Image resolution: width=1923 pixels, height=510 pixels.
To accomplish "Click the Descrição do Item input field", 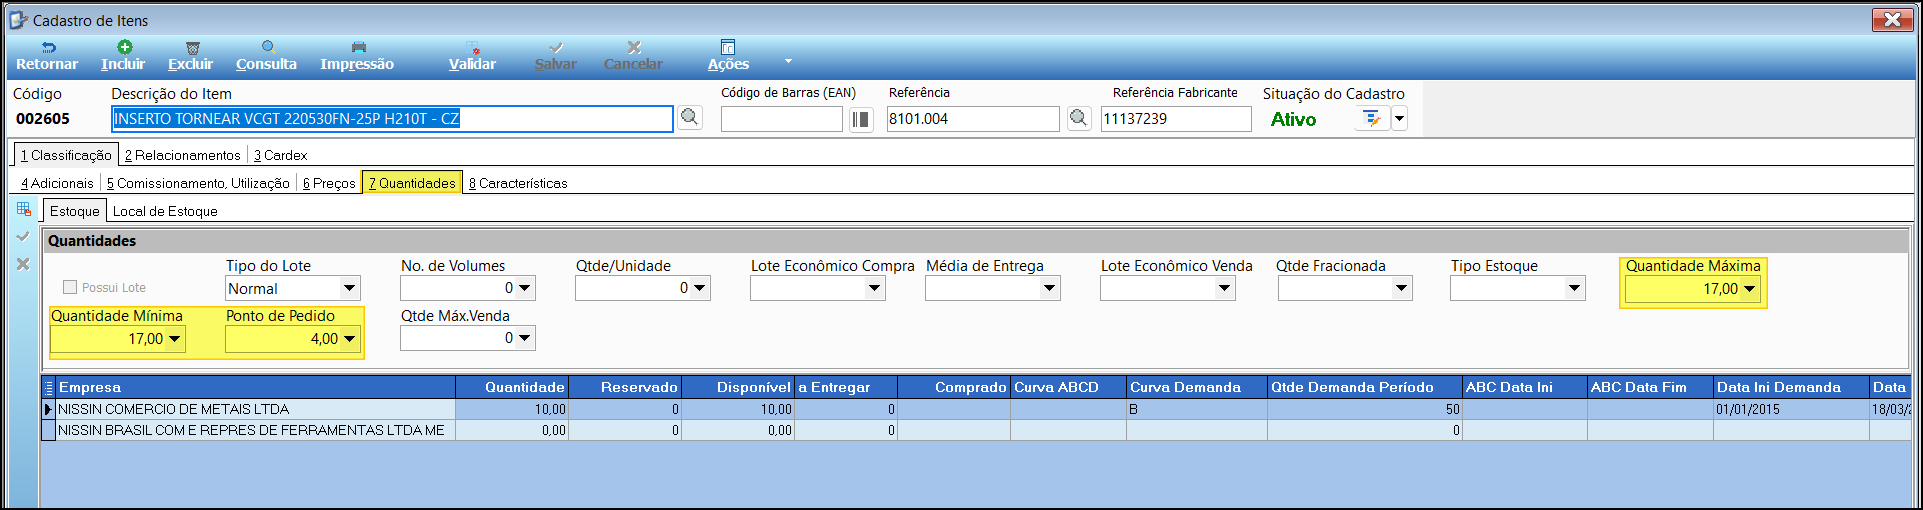I will coord(392,119).
